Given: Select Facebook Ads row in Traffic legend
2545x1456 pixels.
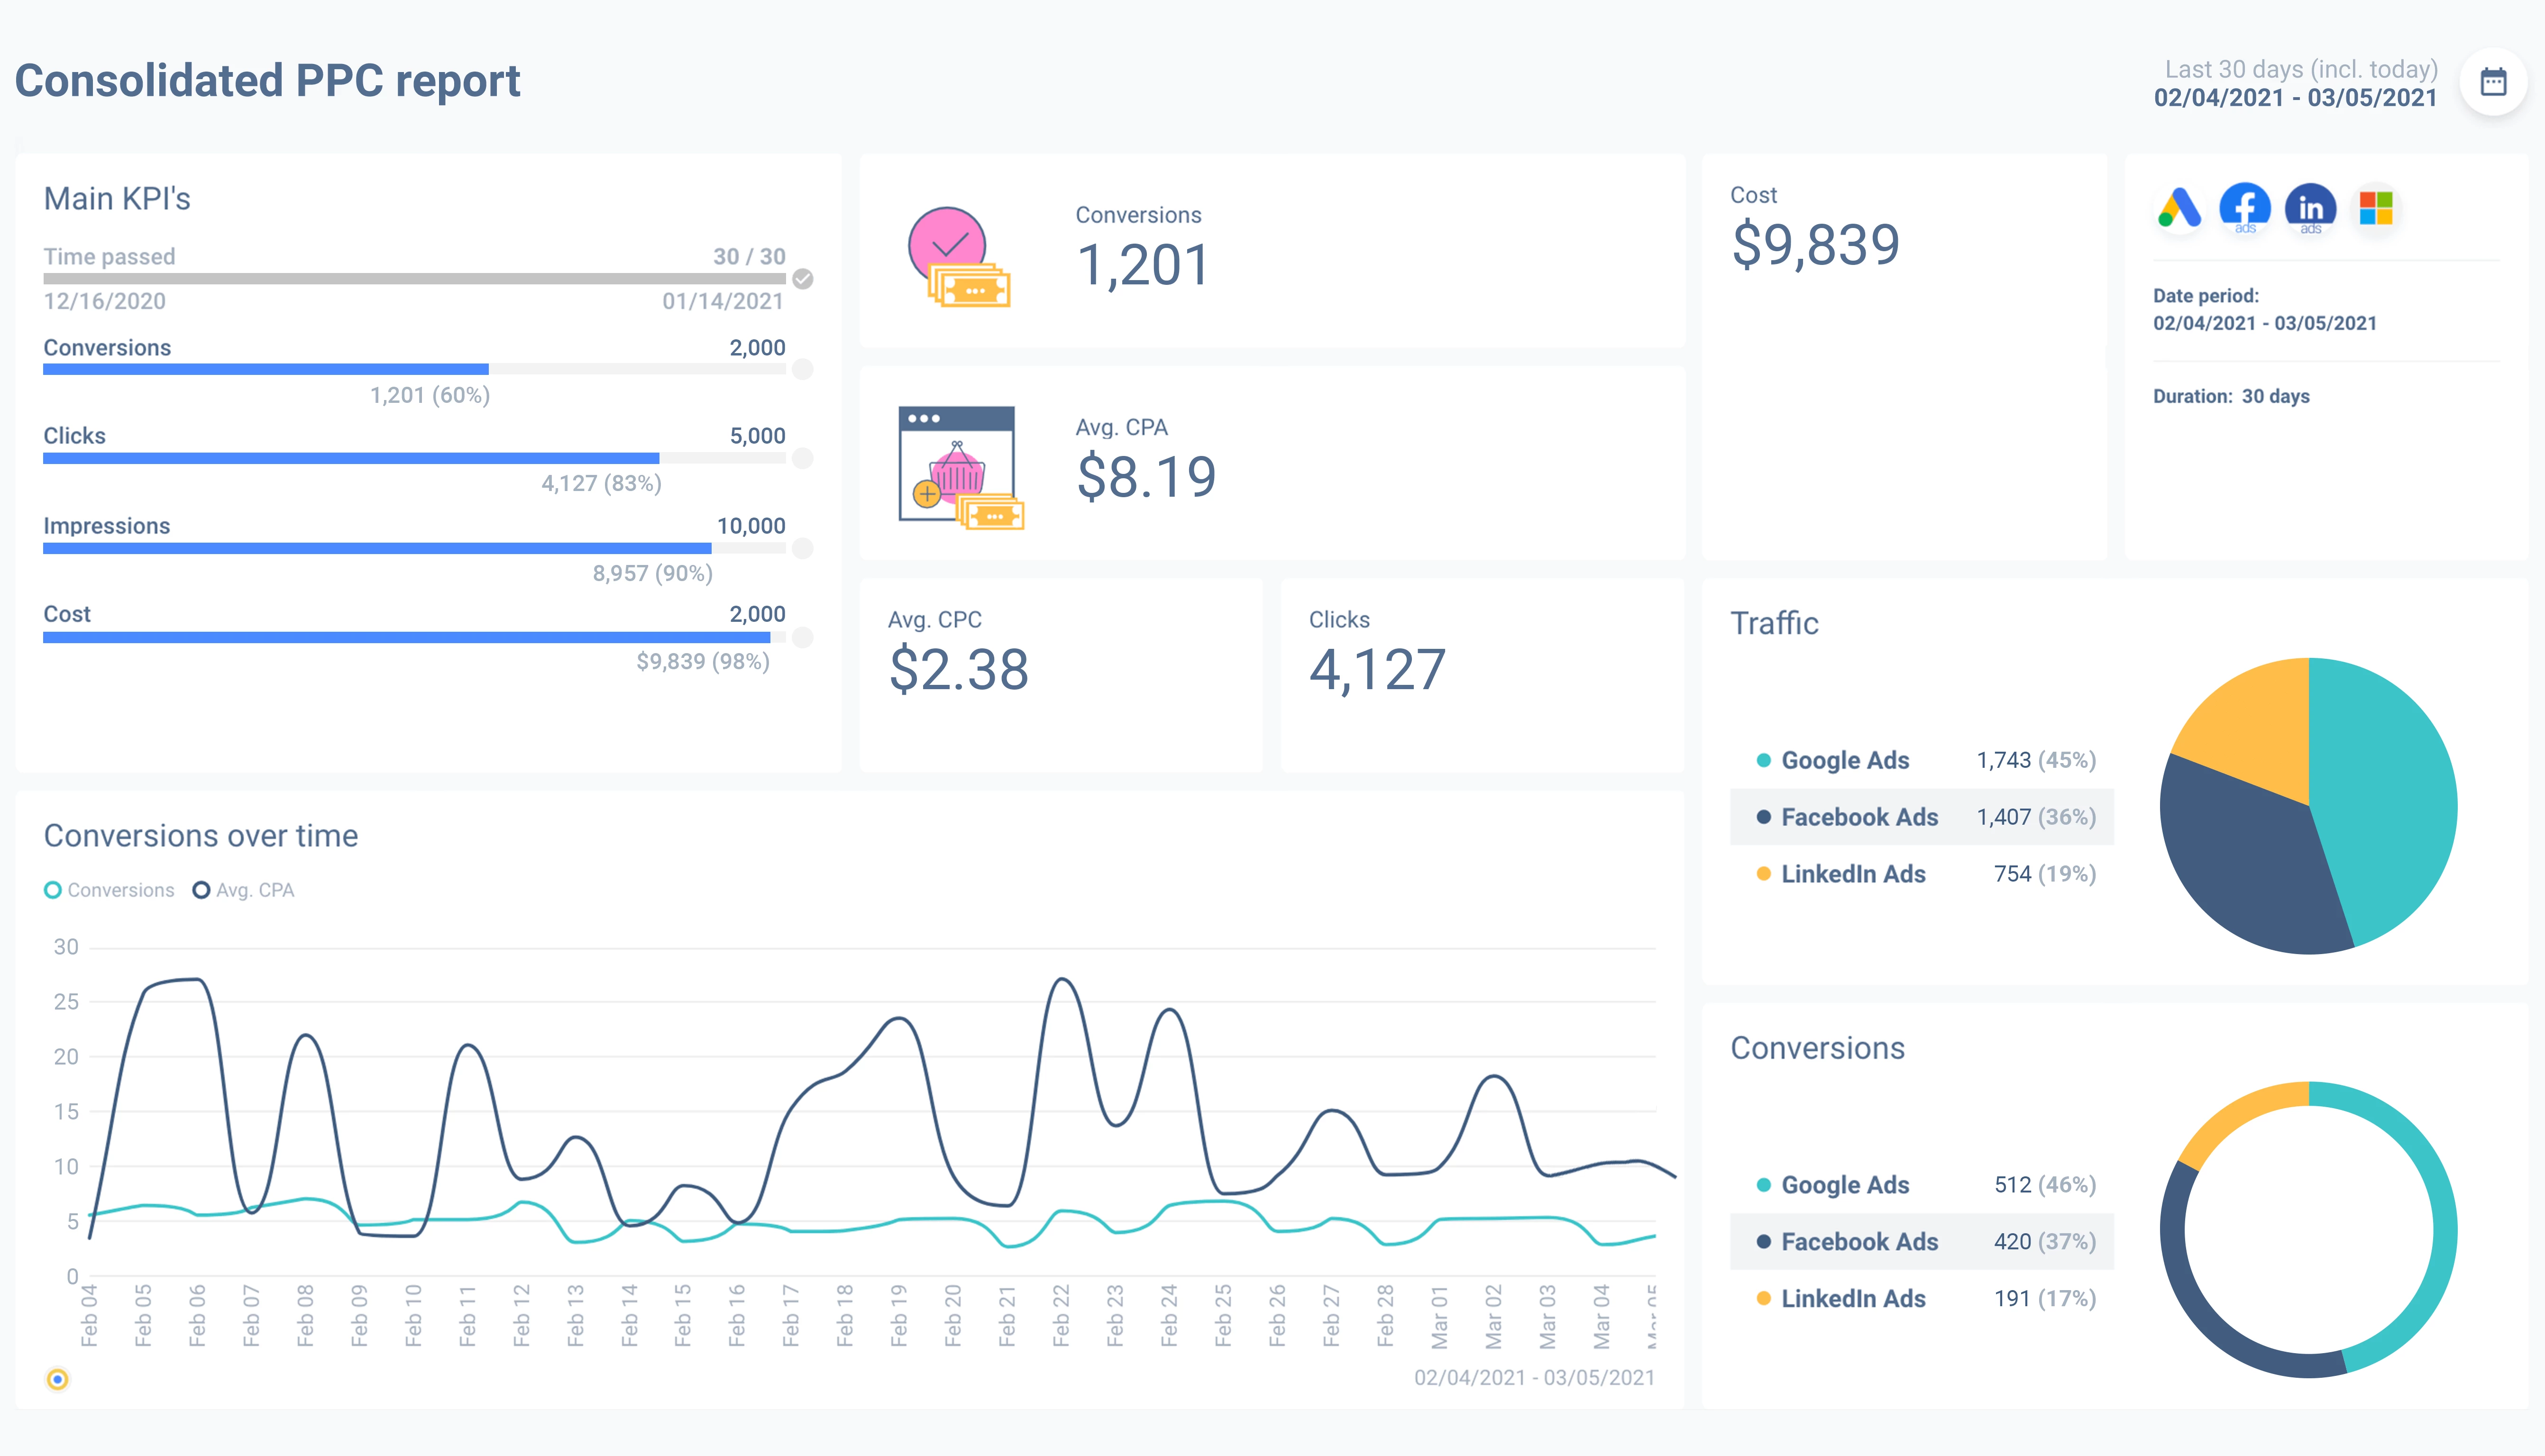Looking at the screenshot, I should (x=1922, y=817).
